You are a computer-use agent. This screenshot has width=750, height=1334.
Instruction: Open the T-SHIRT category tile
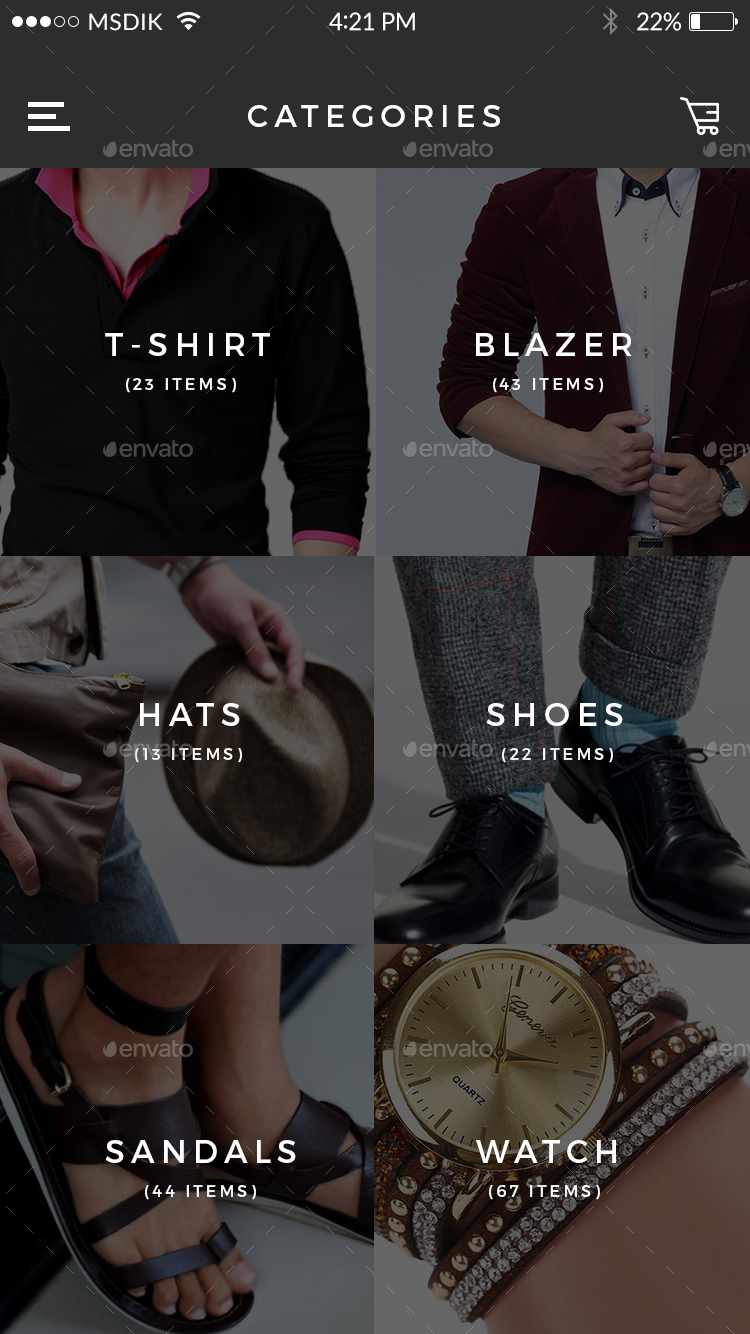(x=187, y=361)
